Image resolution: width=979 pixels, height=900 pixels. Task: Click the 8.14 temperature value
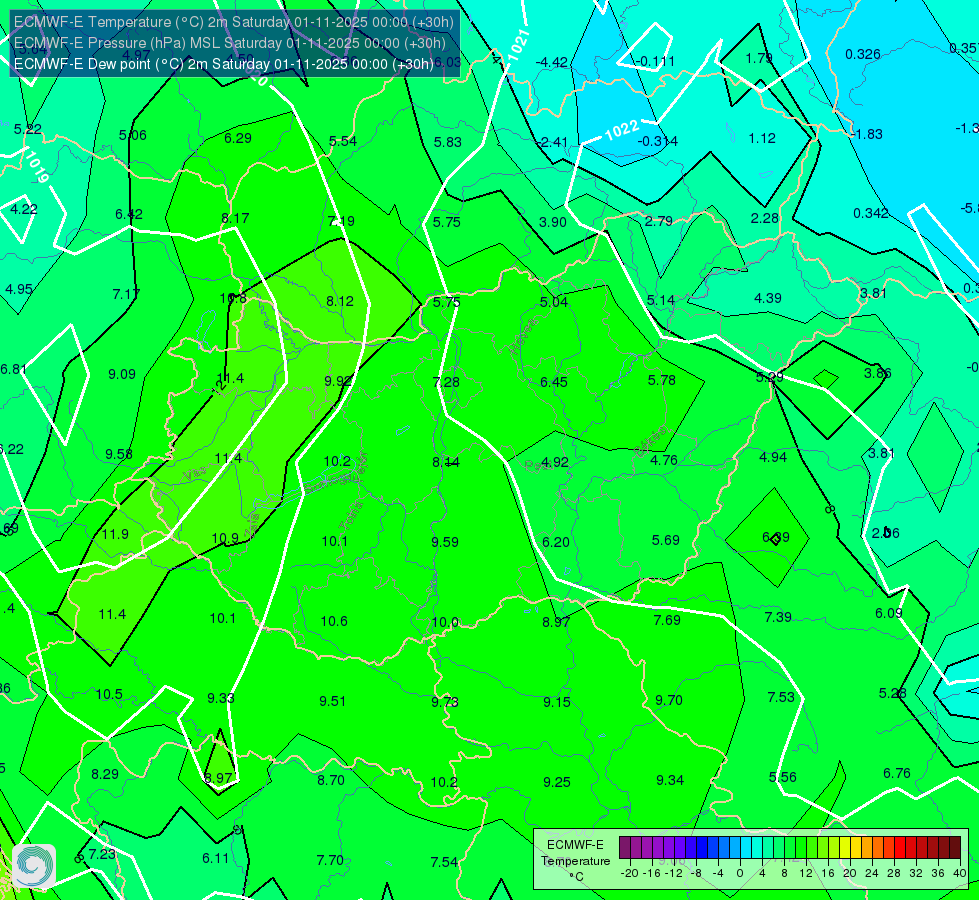pyautogui.click(x=446, y=462)
